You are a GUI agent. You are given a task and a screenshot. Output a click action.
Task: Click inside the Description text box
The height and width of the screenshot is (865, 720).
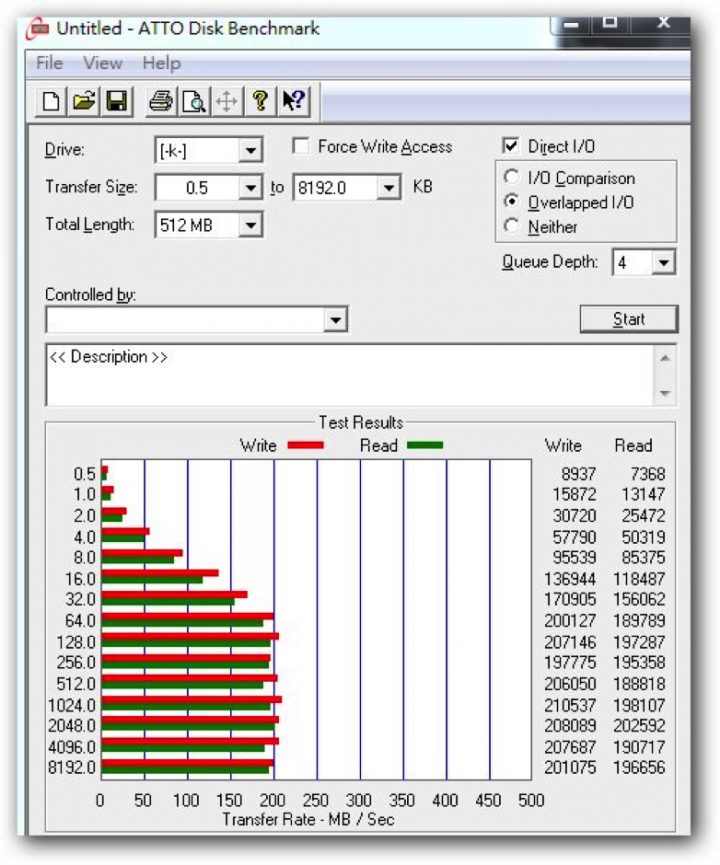tap(350, 375)
